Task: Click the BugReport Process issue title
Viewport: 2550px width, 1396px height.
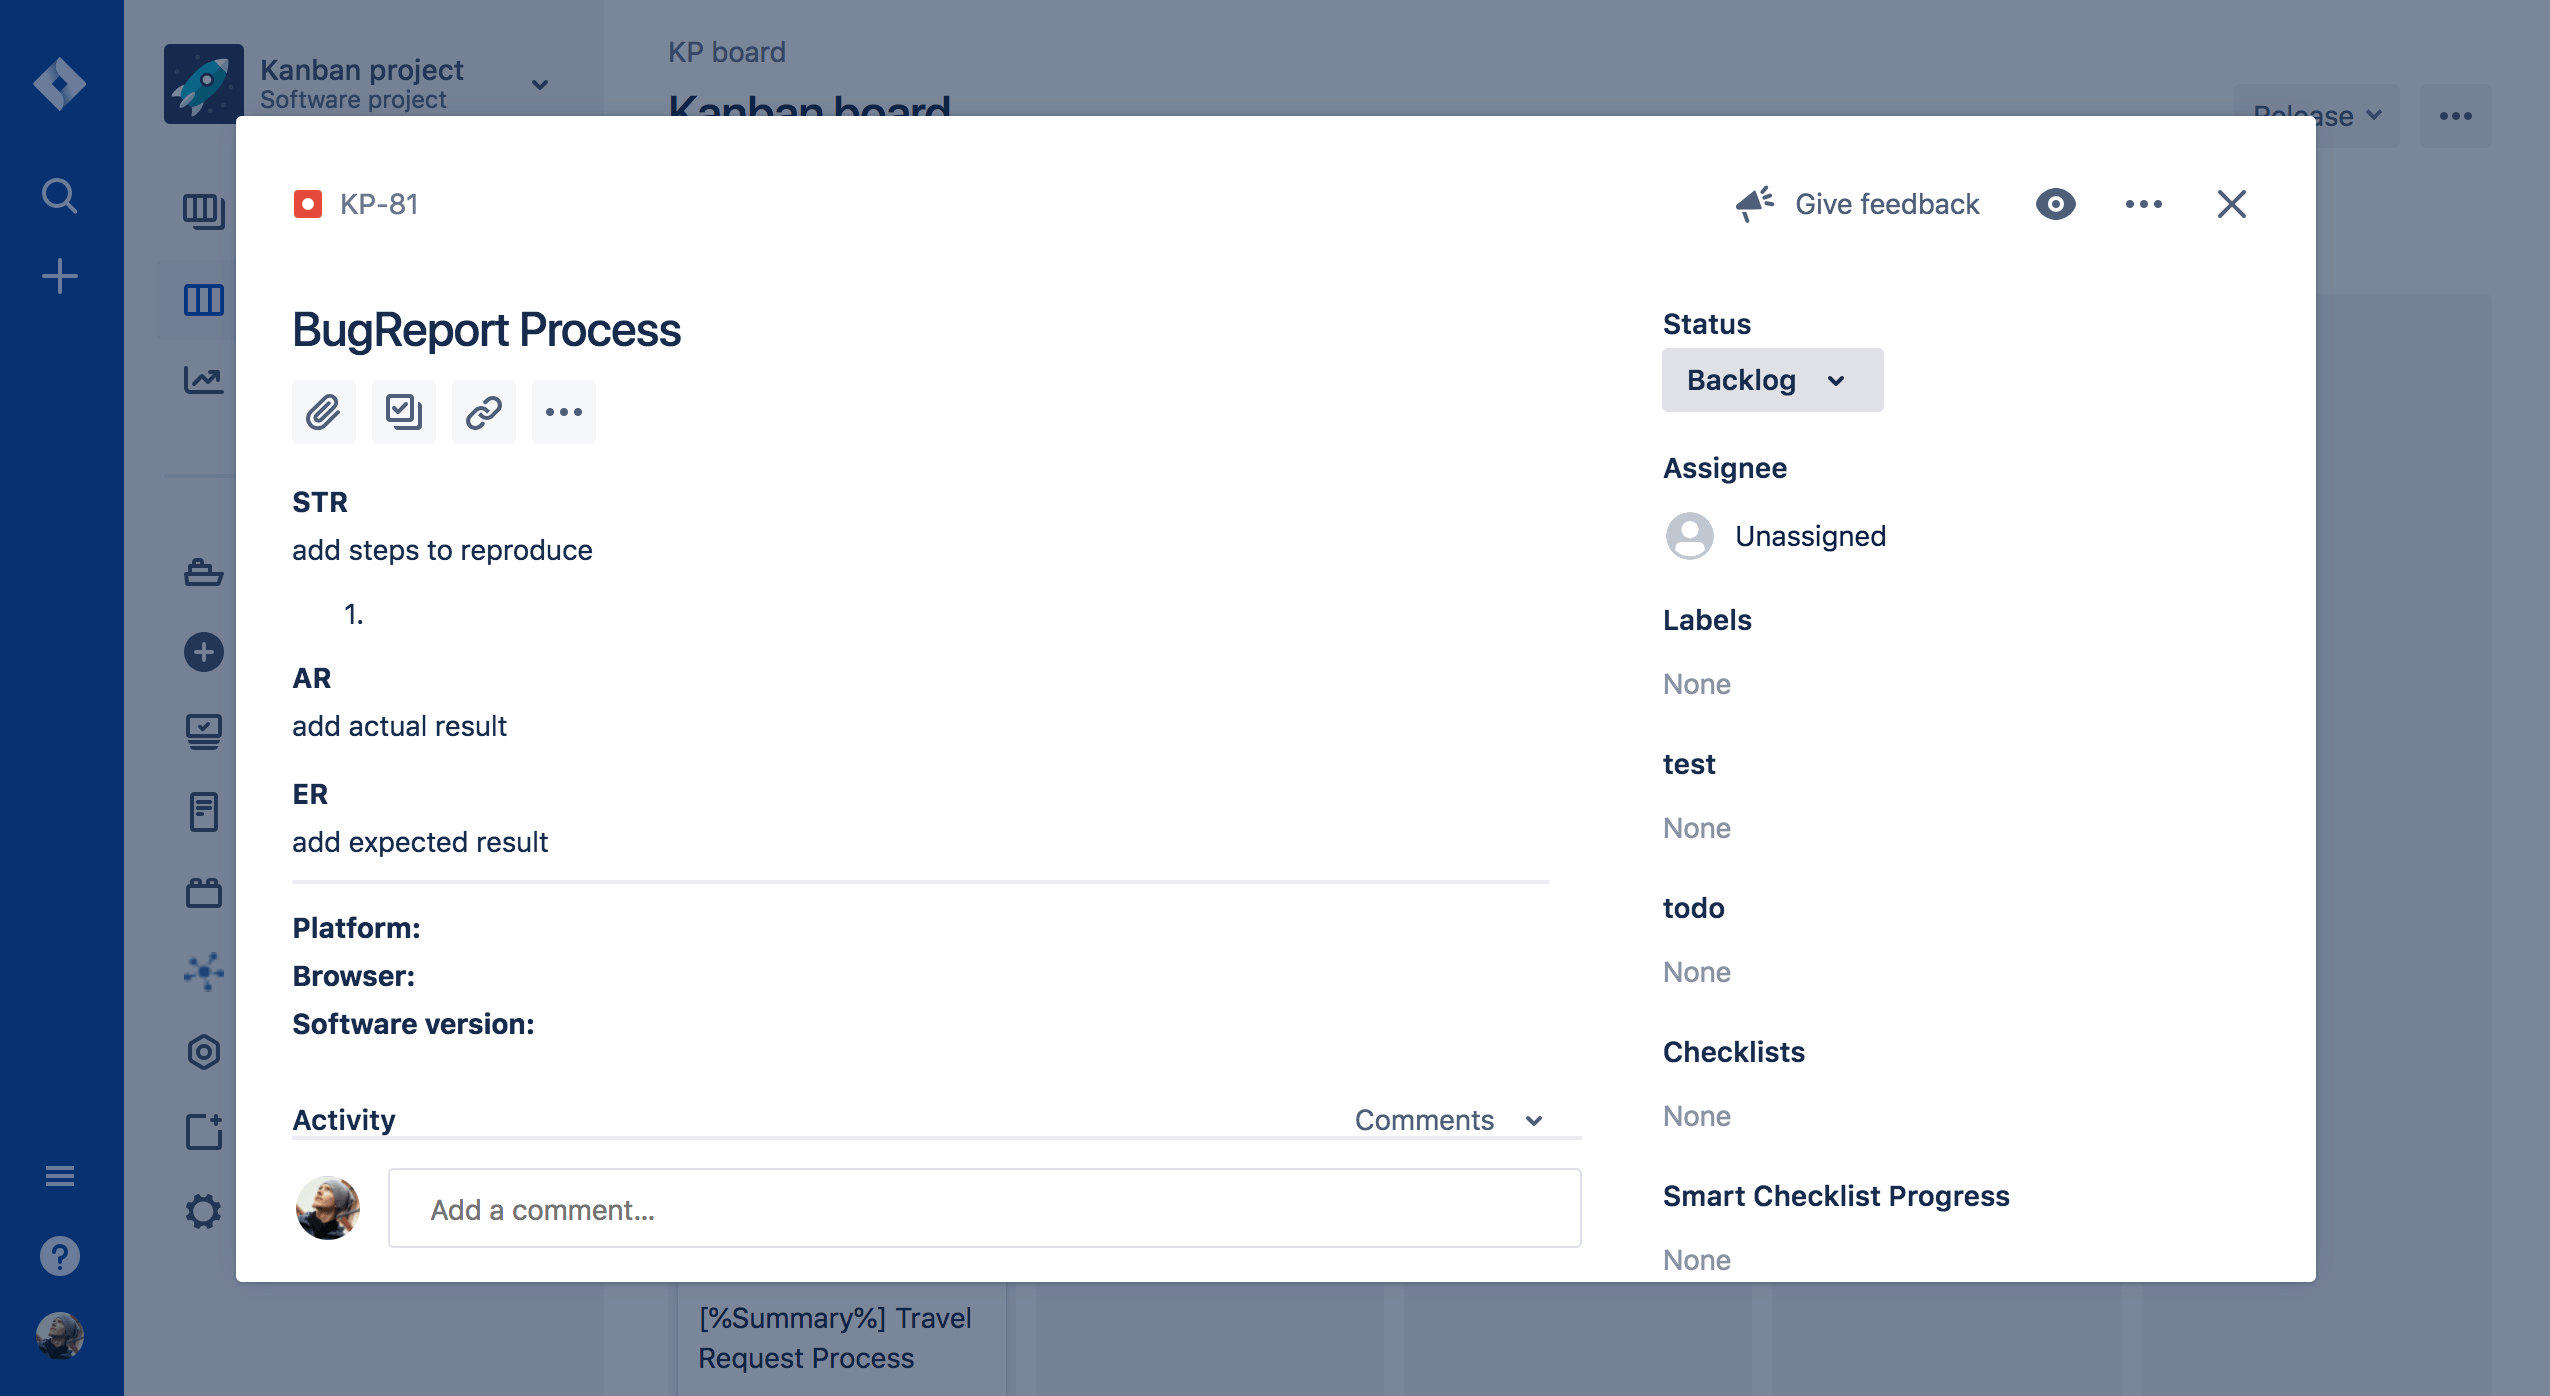Action: (486, 330)
